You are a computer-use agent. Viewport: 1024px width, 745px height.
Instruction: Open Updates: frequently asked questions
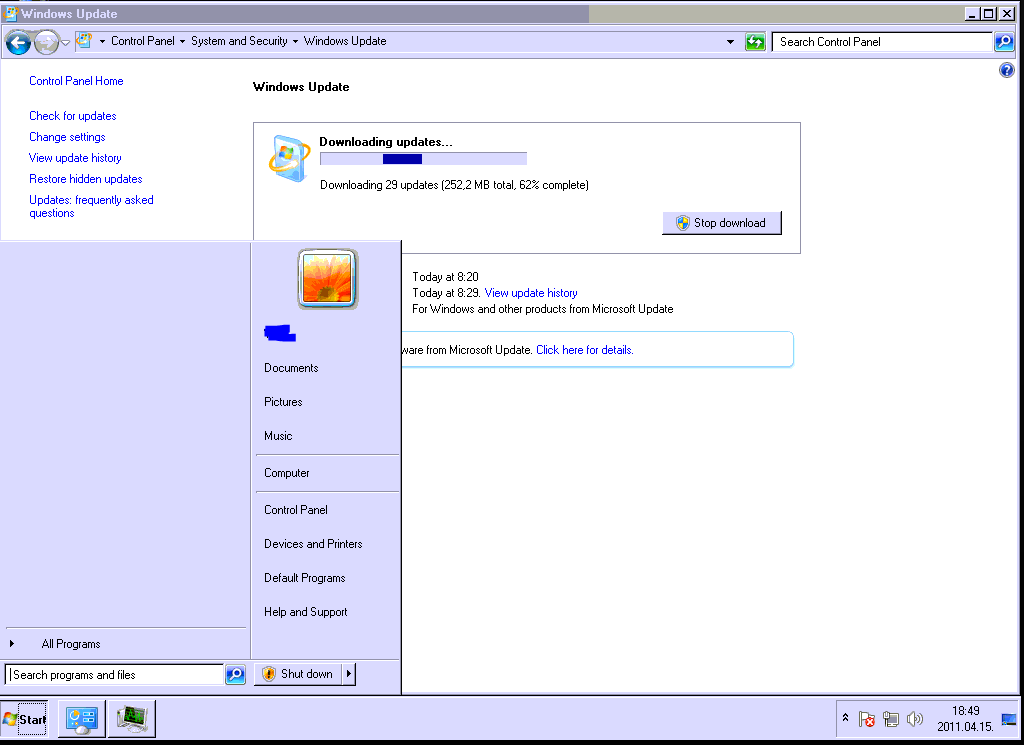tap(91, 206)
